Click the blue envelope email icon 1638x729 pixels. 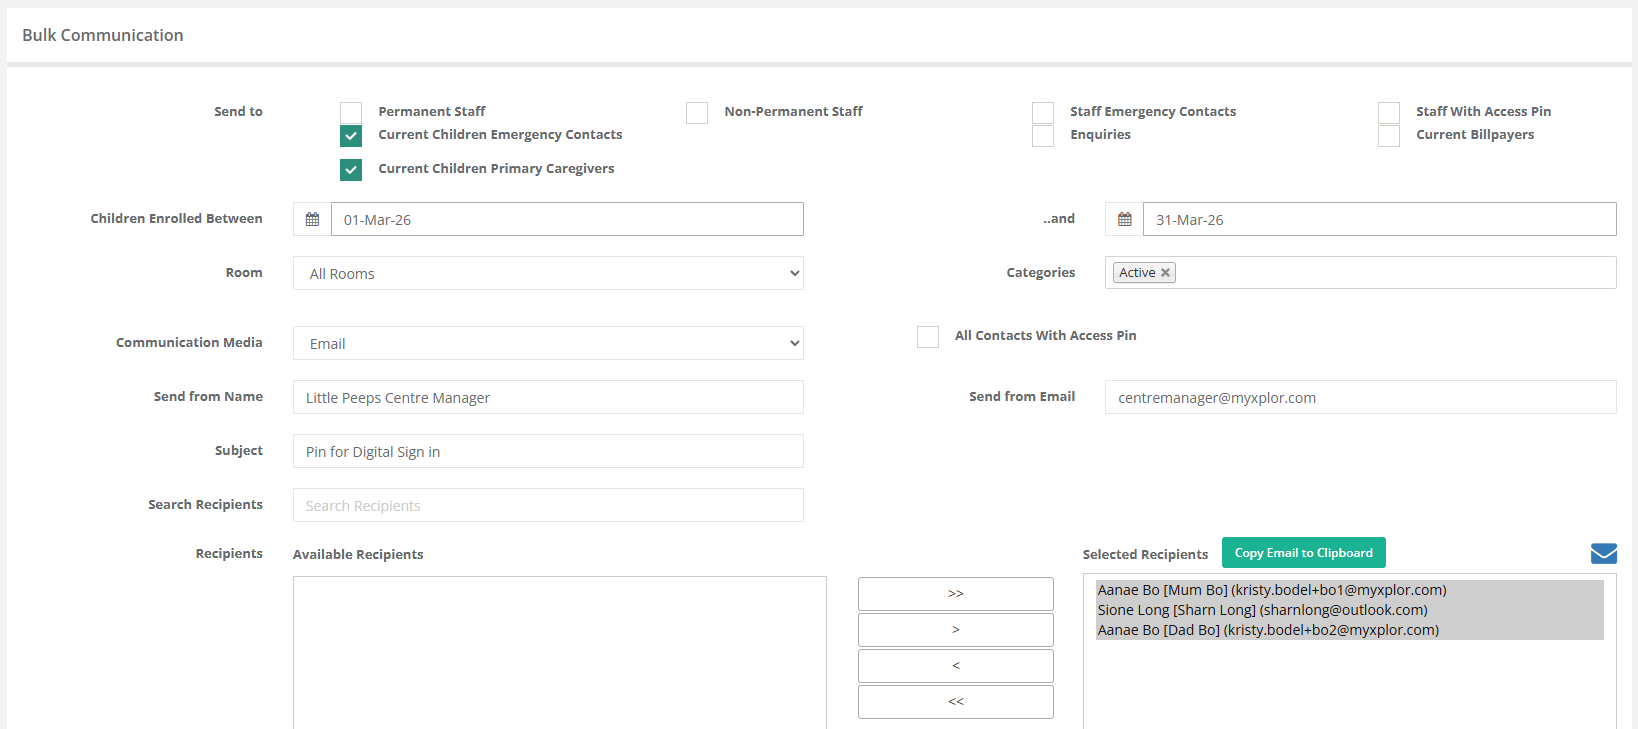[x=1603, y=553]
